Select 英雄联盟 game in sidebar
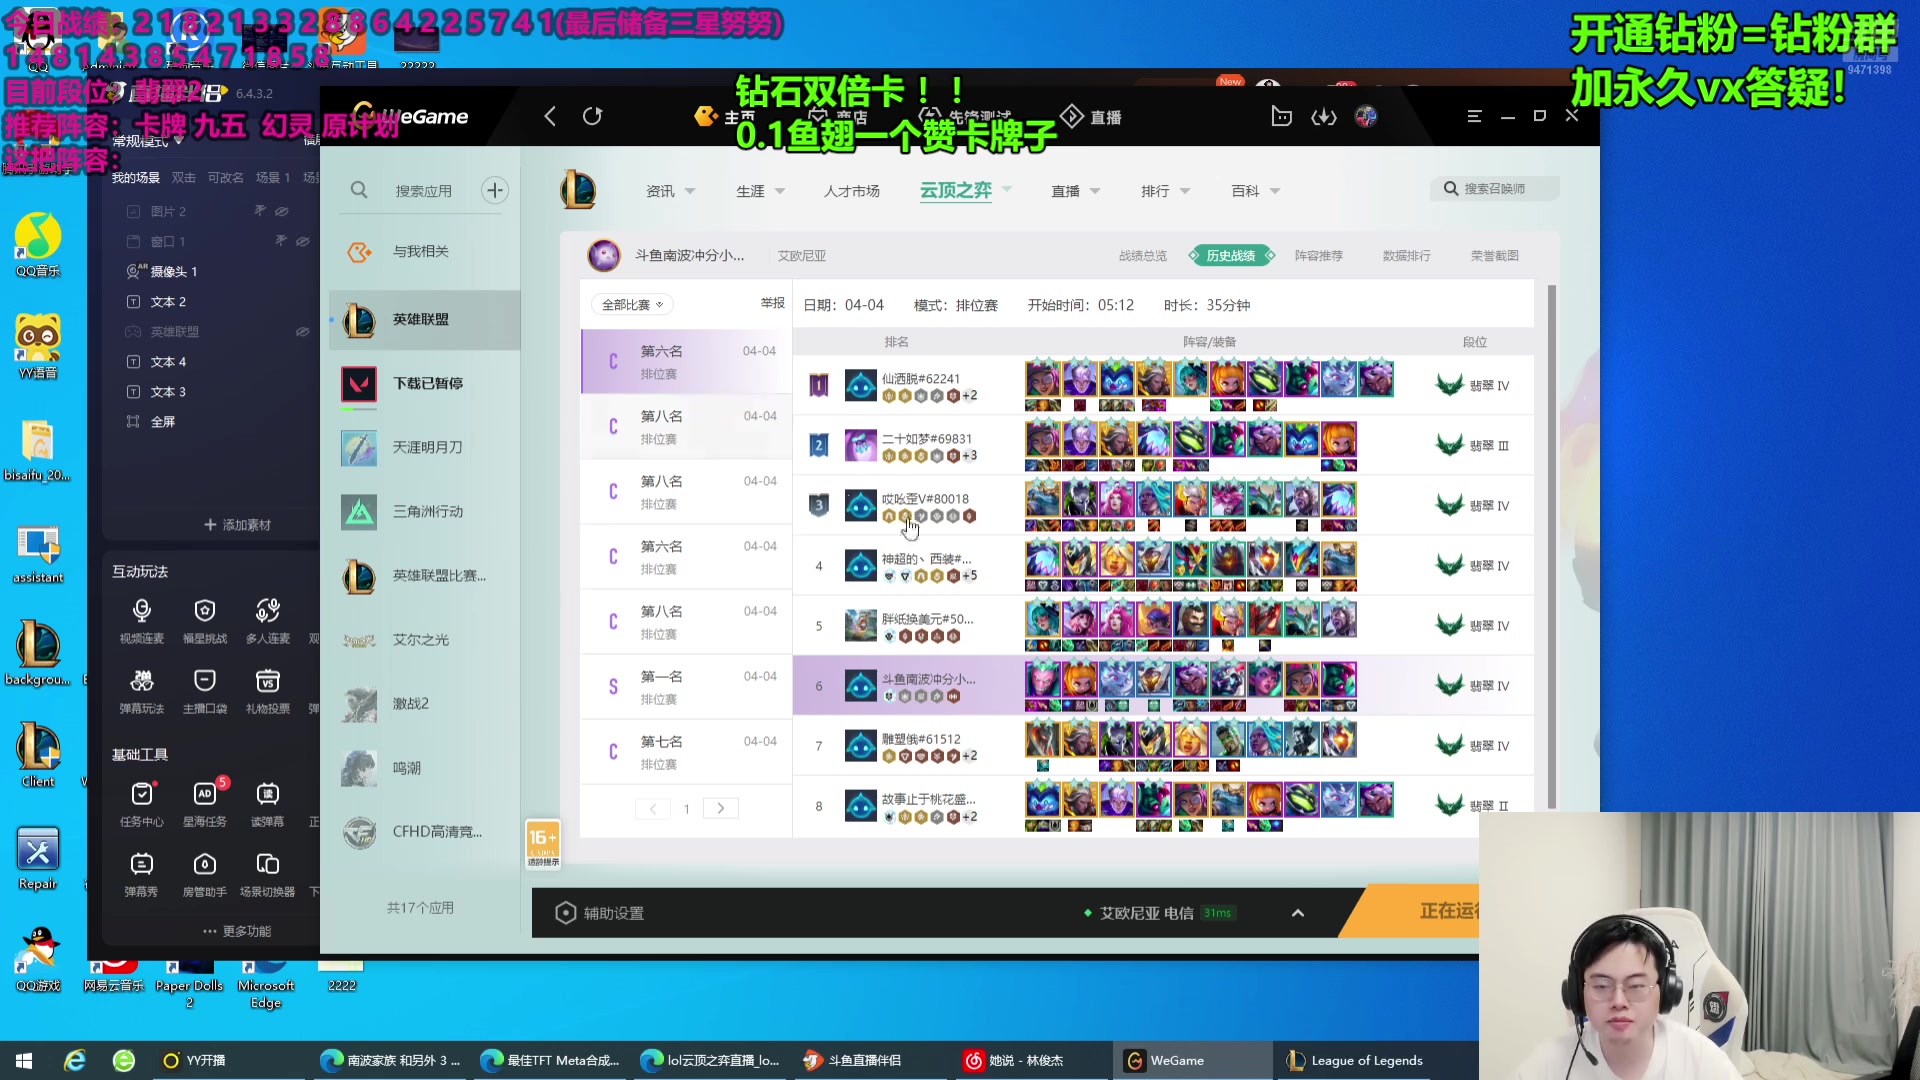Image resolution: width=1920 pixels, height=1080 pixels. [425, 319]
